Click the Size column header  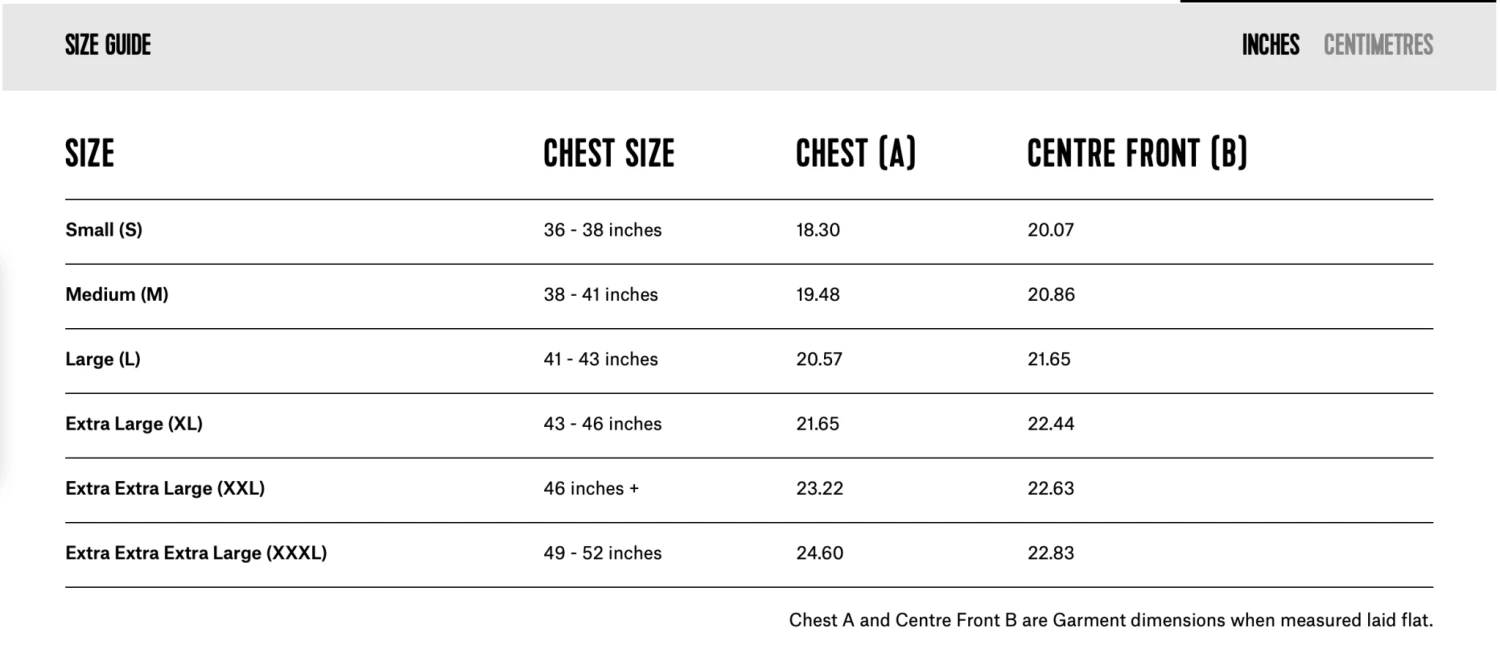[x=90, y=154]
